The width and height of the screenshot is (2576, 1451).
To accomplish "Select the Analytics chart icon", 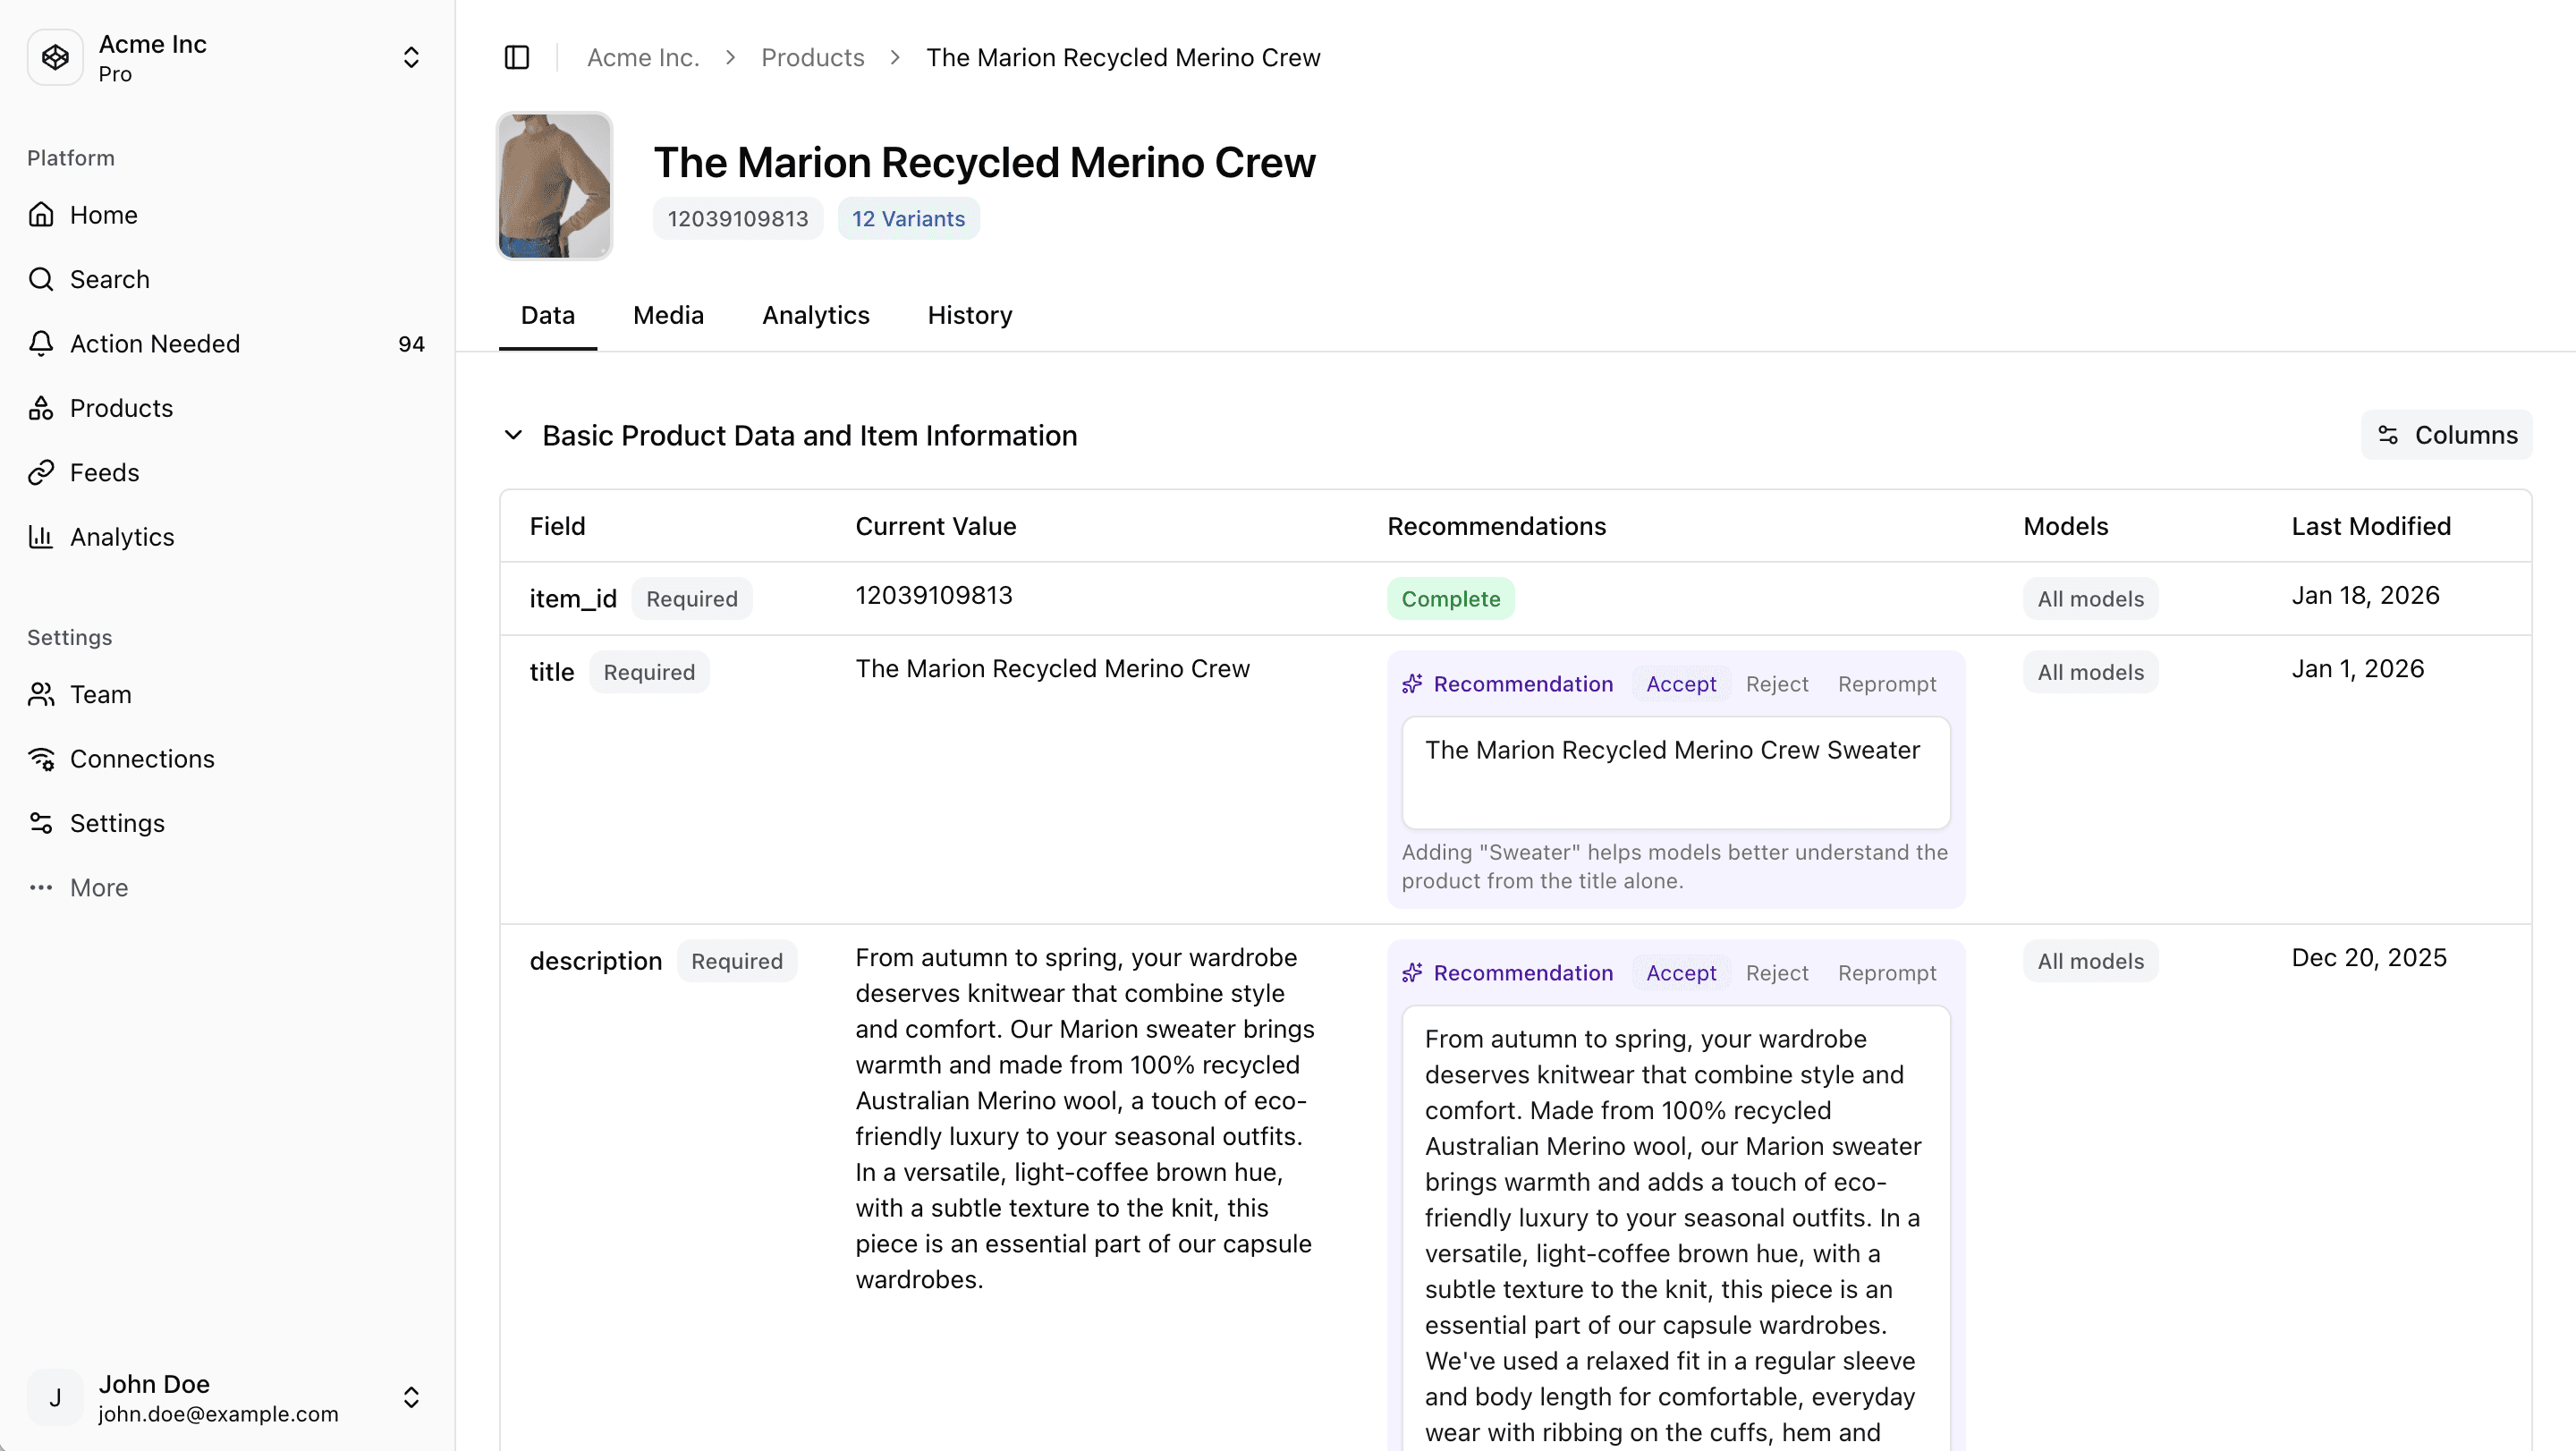I will [41, 536].
